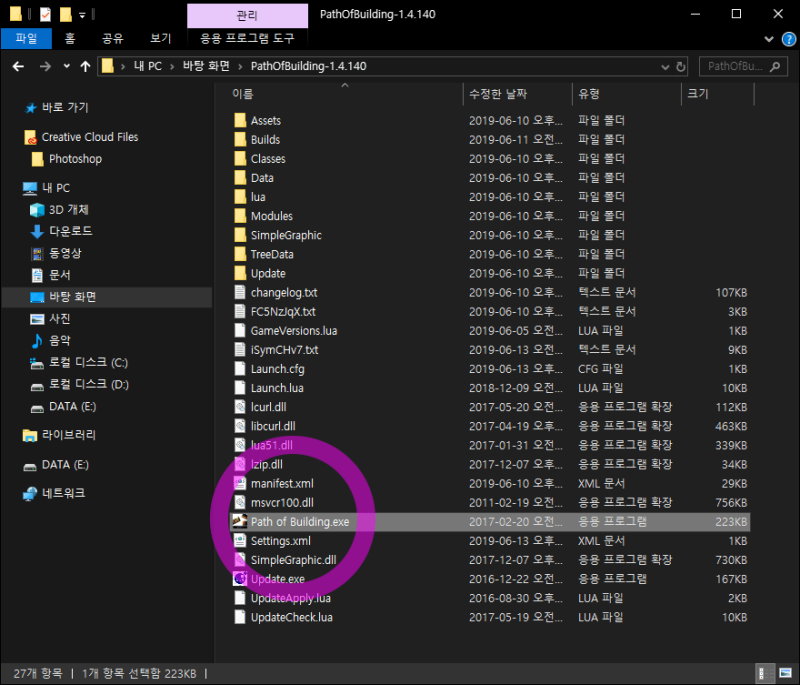Switch to large icons view in status bar

(x=786, y=673)
